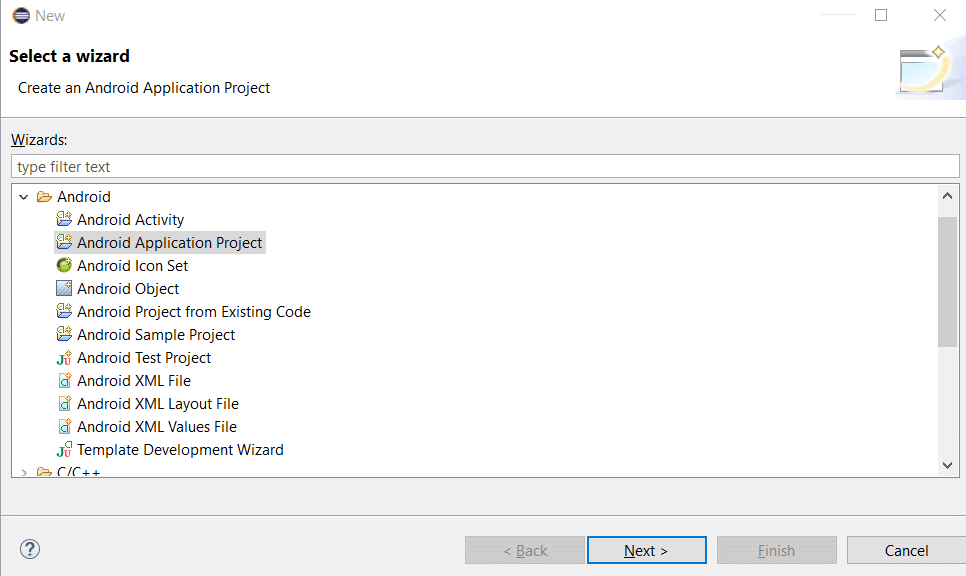Click the Cancel button

click(906, 550)
